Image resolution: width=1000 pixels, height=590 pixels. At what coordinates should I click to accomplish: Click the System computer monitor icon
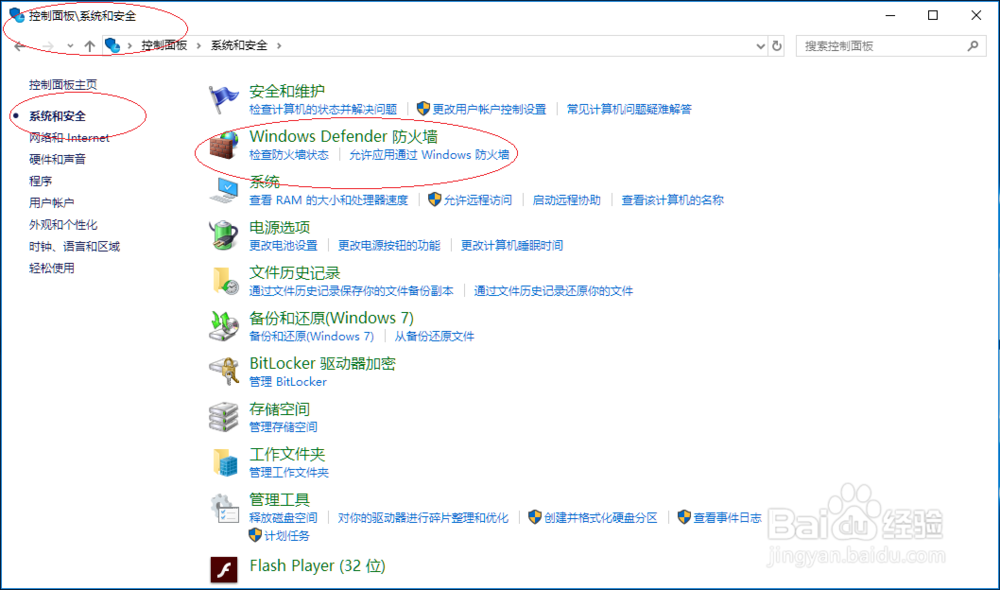click(224, 190)
